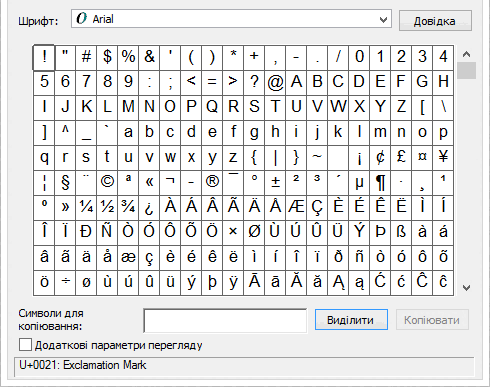Select the capital Ć with acute
The image size is (490, 387).
(x=380, y=282)
